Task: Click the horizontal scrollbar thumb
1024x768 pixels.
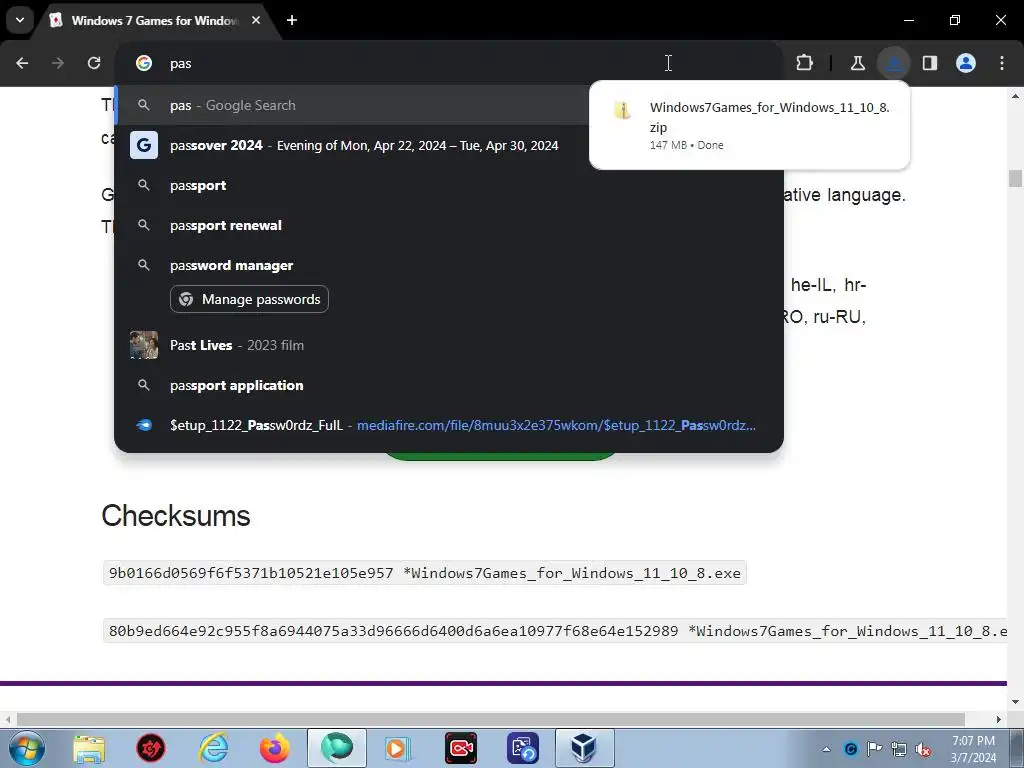Action: (x=491, y=719)
